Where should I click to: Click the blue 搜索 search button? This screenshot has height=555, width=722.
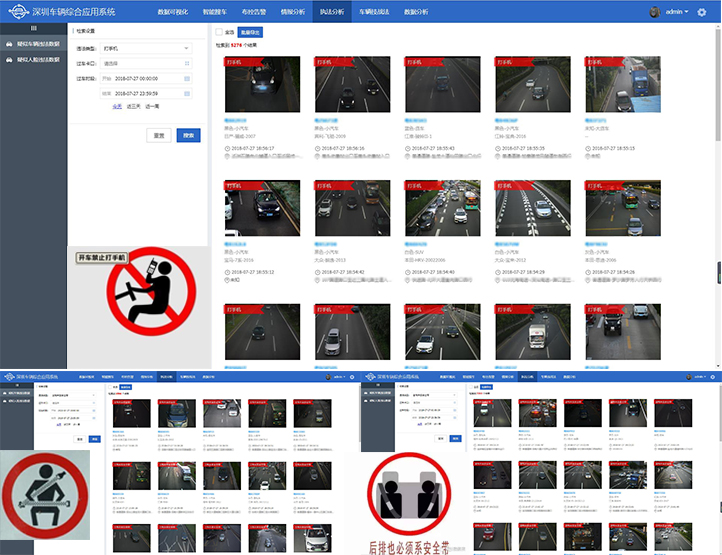[x=188, y=135]
